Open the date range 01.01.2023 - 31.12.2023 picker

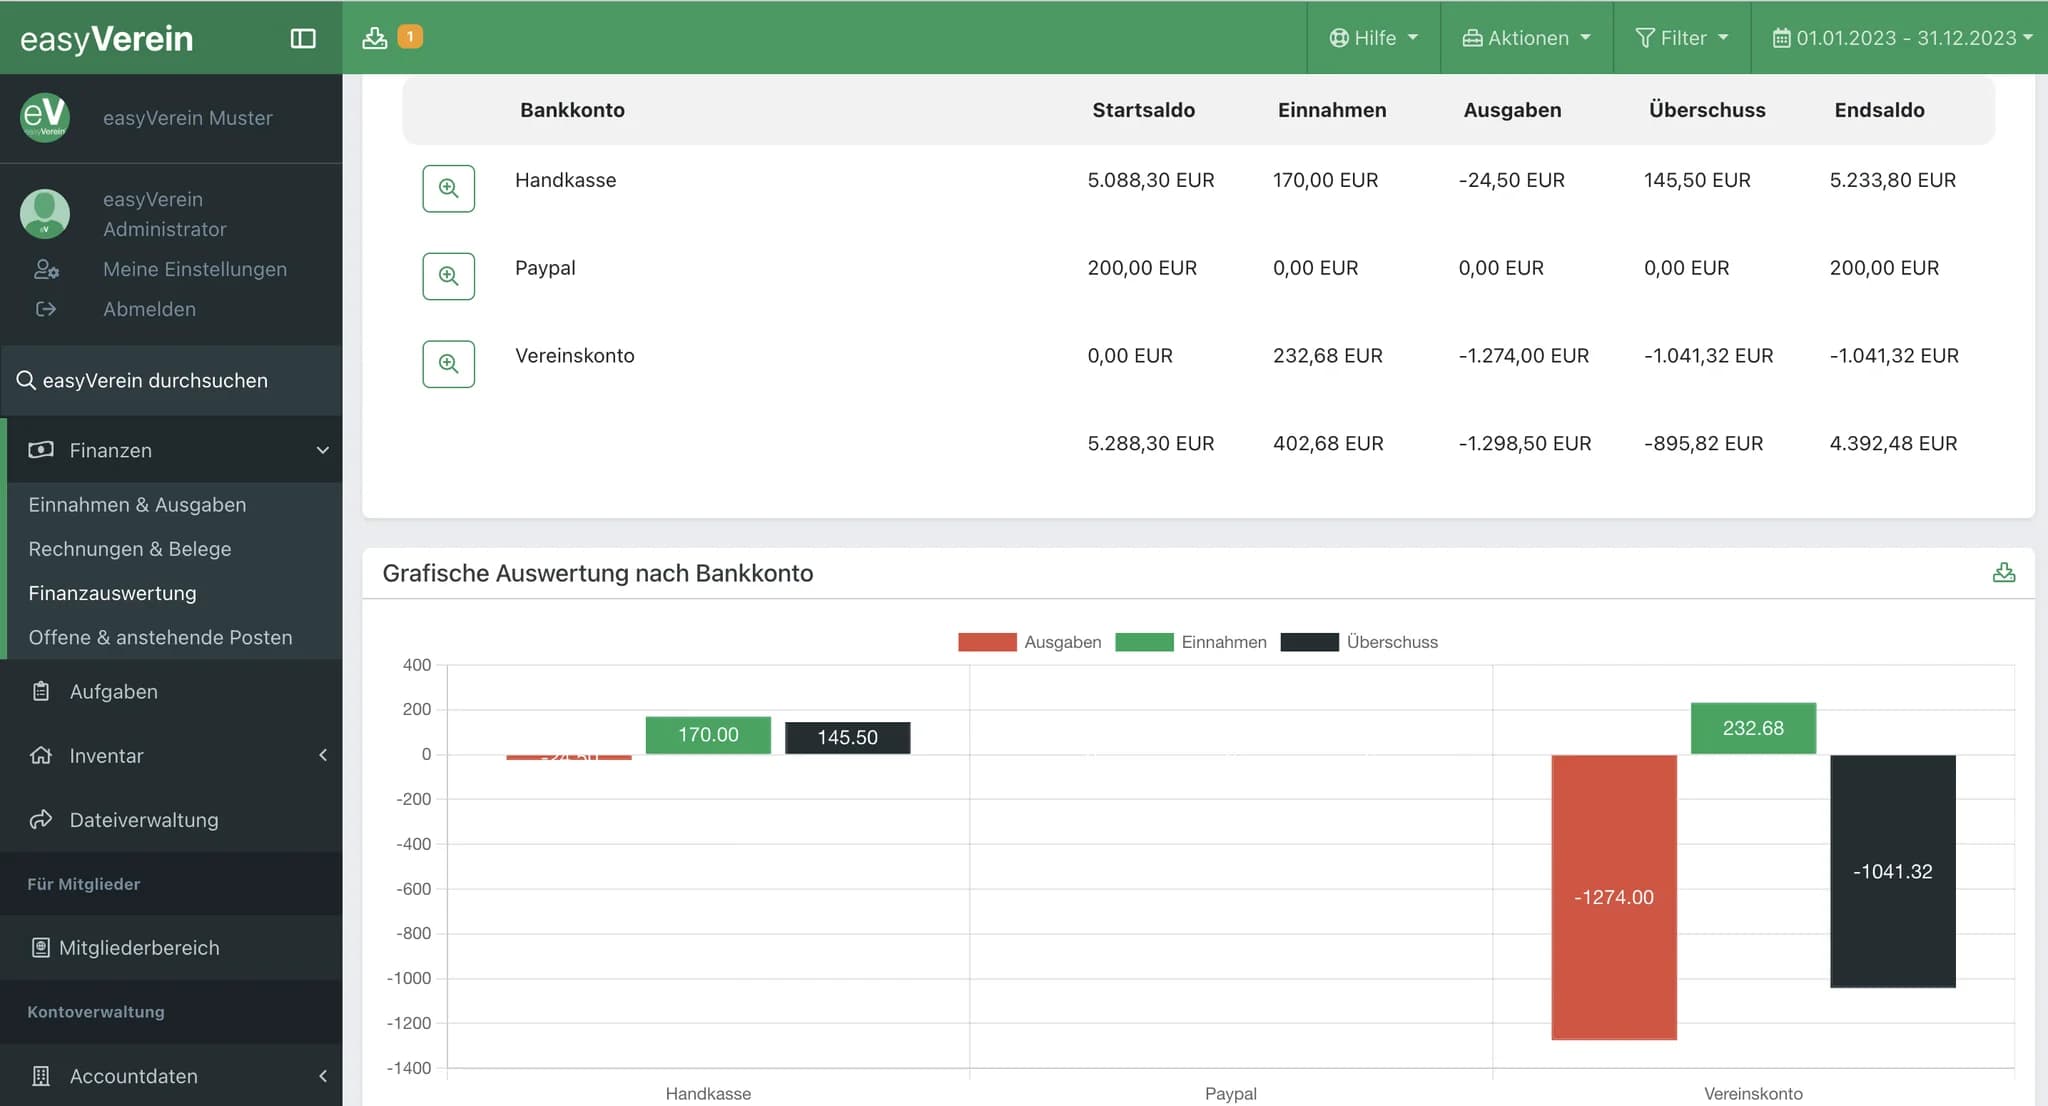tap(1903, 38)
